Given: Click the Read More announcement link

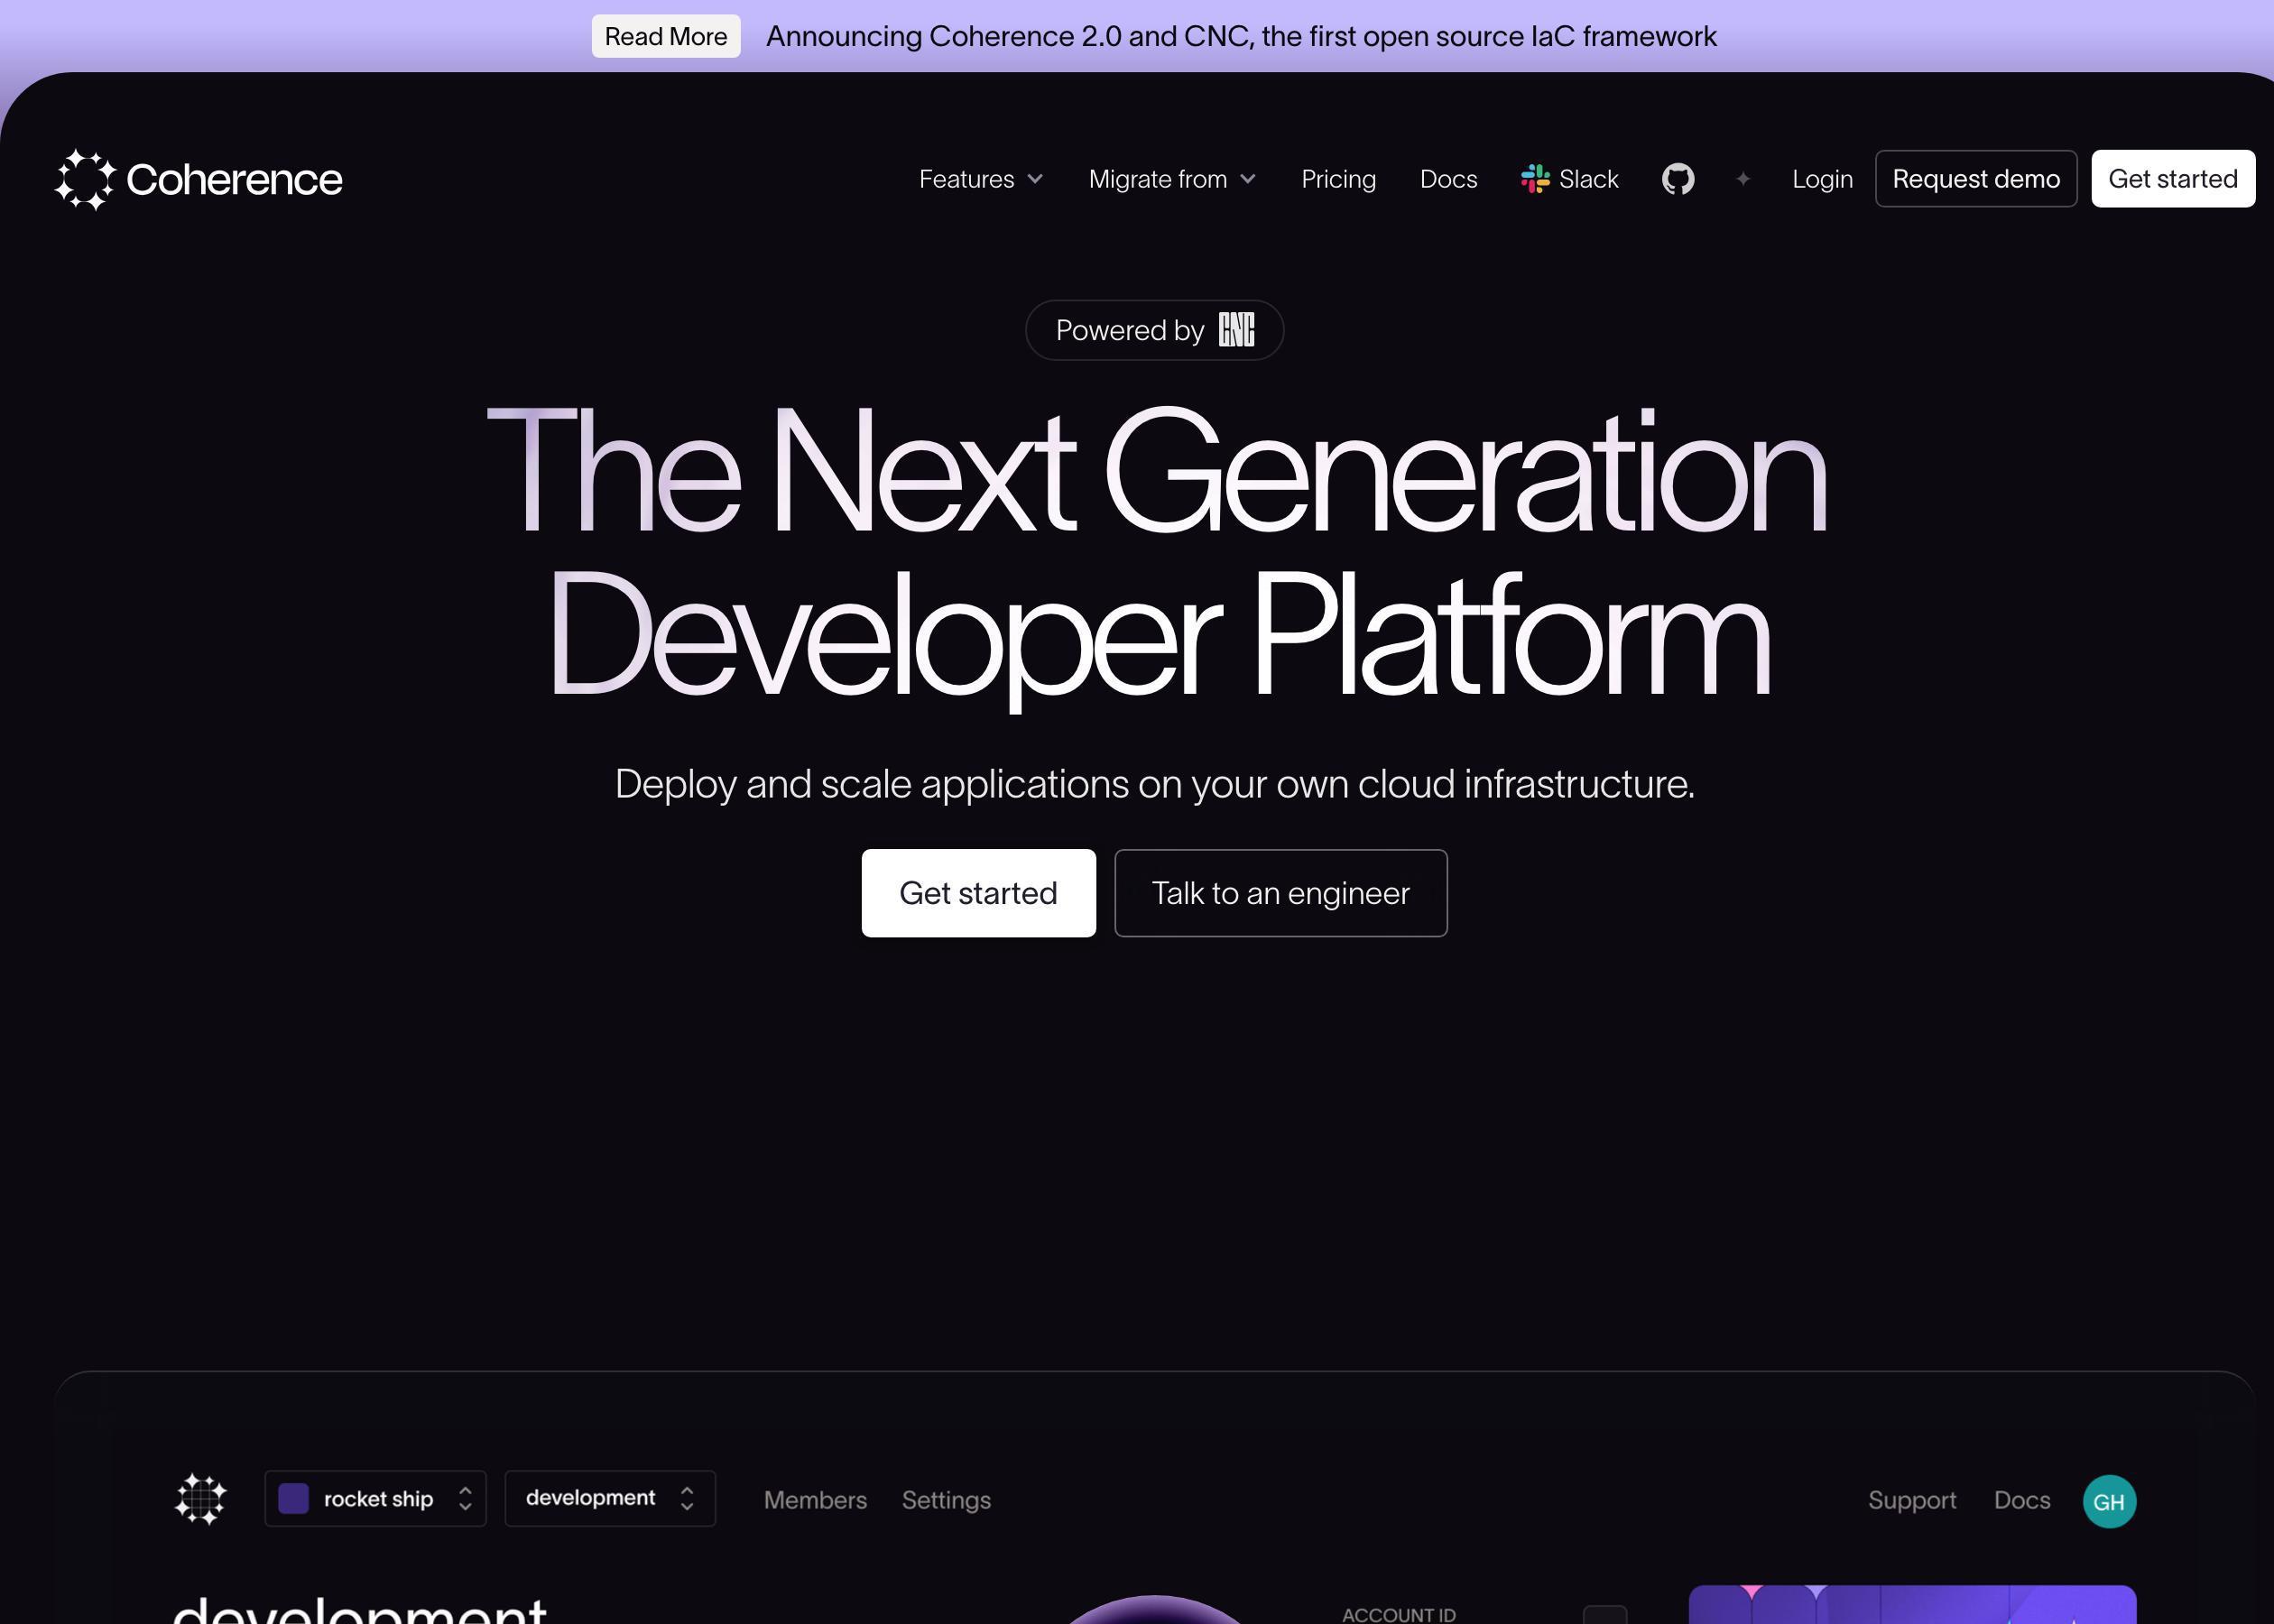Looking at the screenshot, I should pos(666,35).
